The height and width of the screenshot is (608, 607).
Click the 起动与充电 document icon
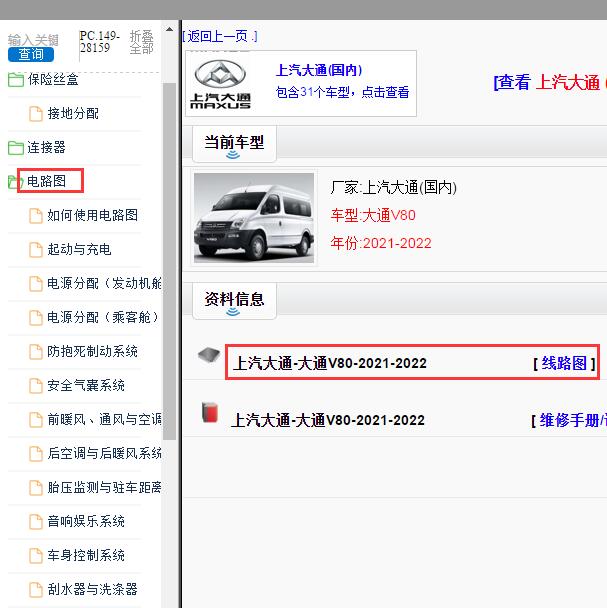pos(36,250)
